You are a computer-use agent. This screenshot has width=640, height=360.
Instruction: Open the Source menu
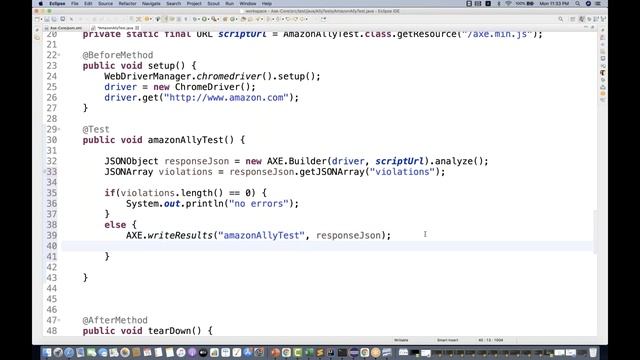click(x=105, y=3)
